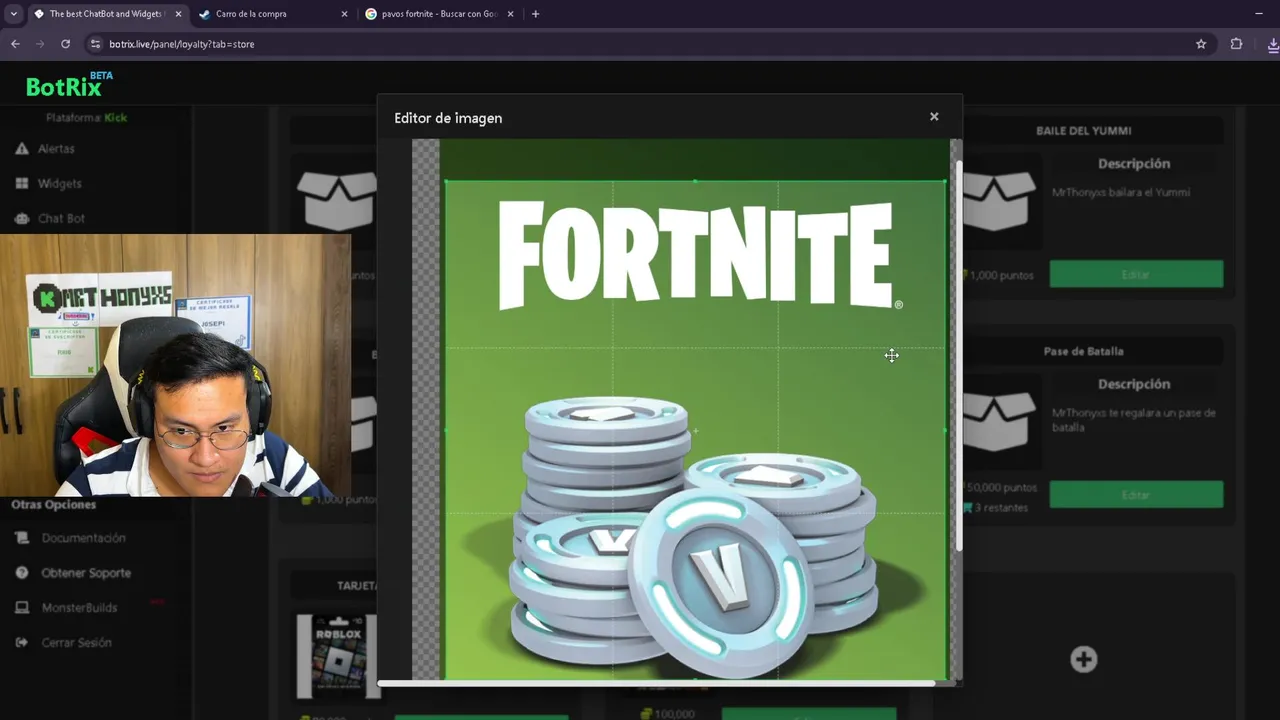This screenshot has height=720, width=1280.
Task: Open the tab search dropdown
Action: [x=13, y=14]
